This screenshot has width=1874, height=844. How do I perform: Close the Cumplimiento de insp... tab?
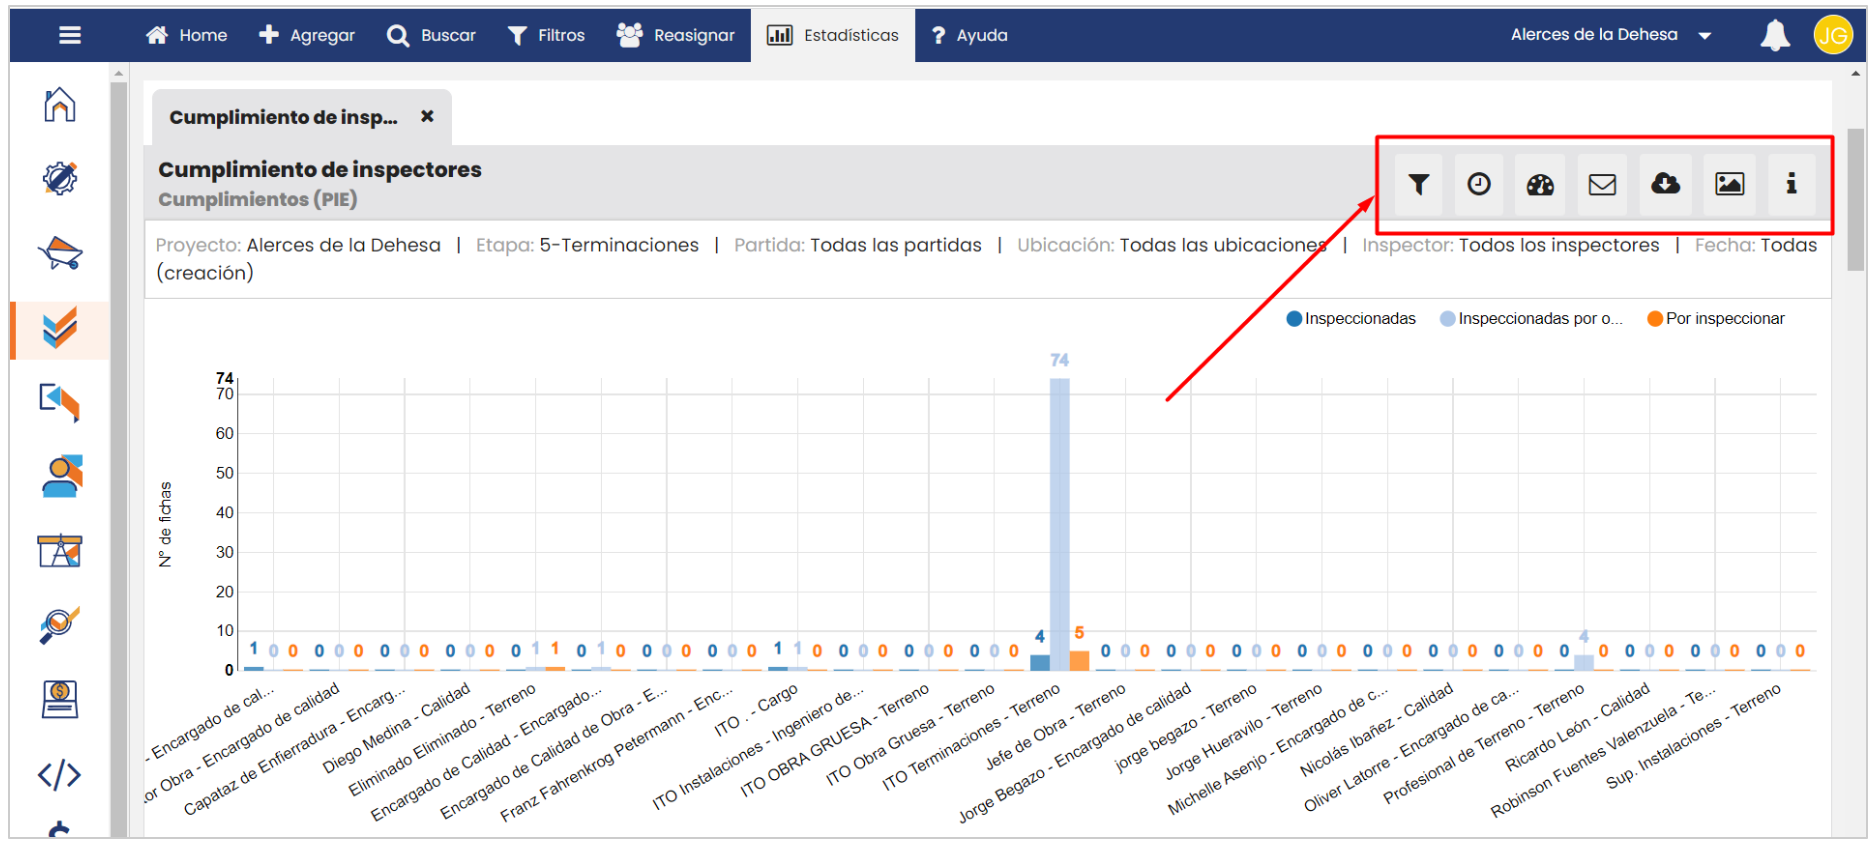click(427, 117)
